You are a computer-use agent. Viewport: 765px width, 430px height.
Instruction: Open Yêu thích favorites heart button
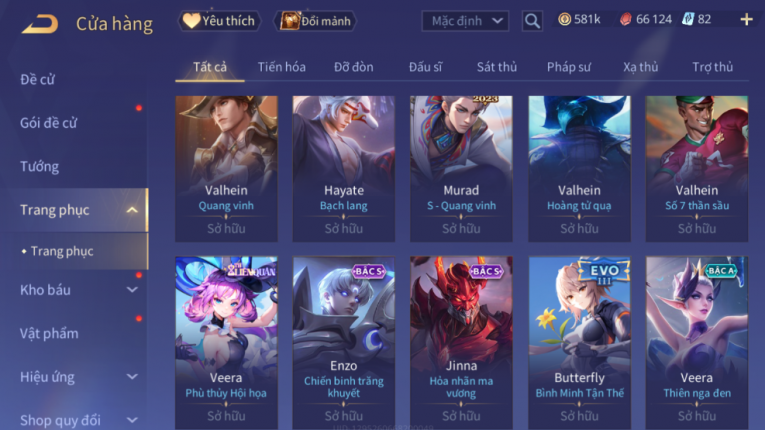[x=219, y=21]
